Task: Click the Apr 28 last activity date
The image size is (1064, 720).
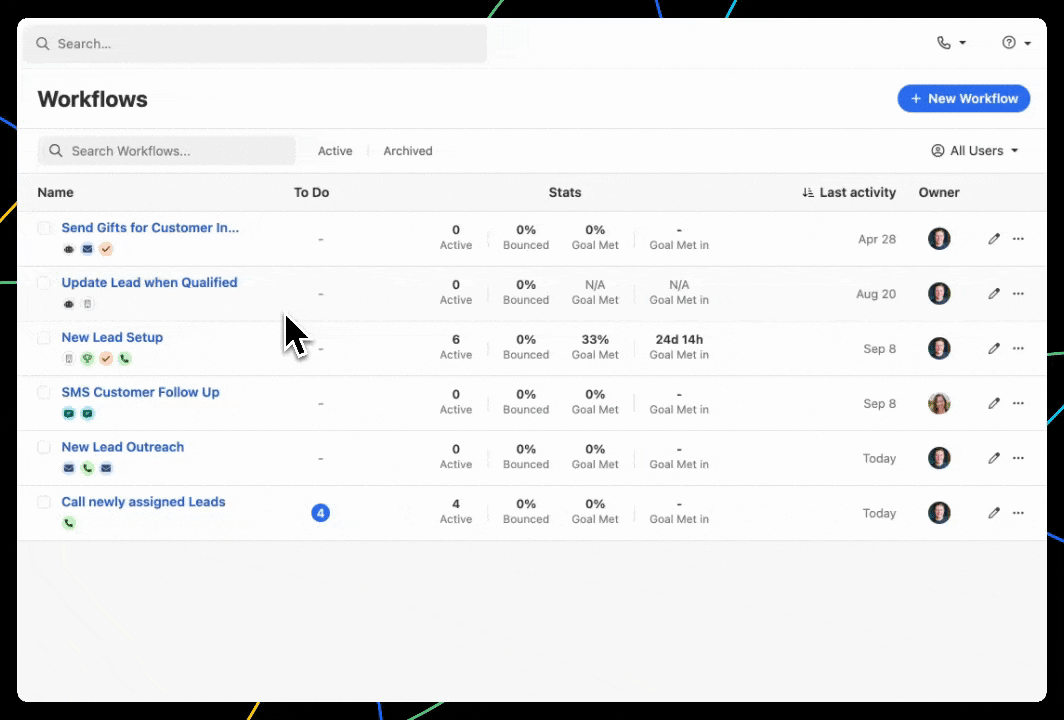Action: (877, 239)
